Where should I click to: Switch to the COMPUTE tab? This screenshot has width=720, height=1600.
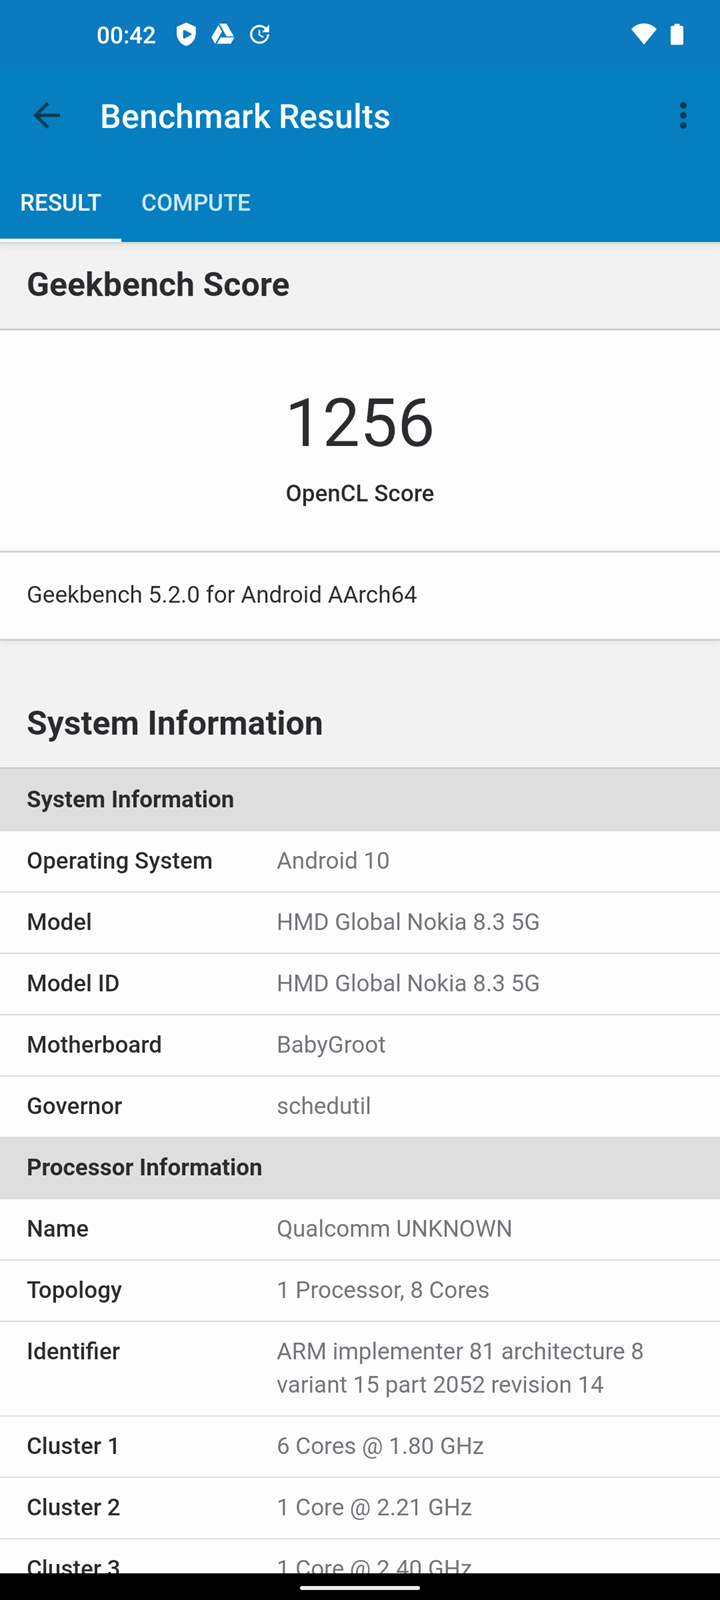(x=196, y=203)
